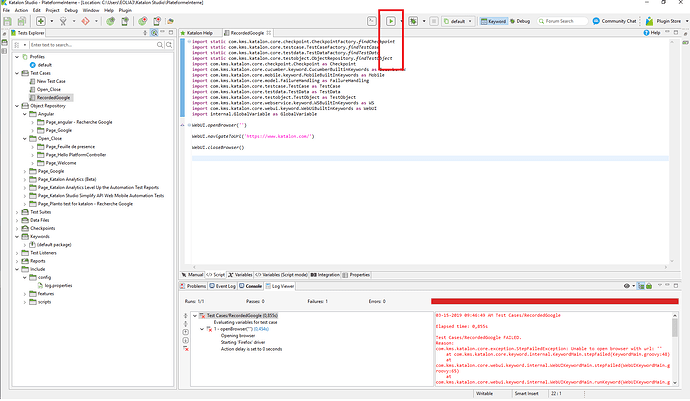This screenshot has width=690, height=401.
Task: Switch to Katalon Help tab
Action: 196,33
